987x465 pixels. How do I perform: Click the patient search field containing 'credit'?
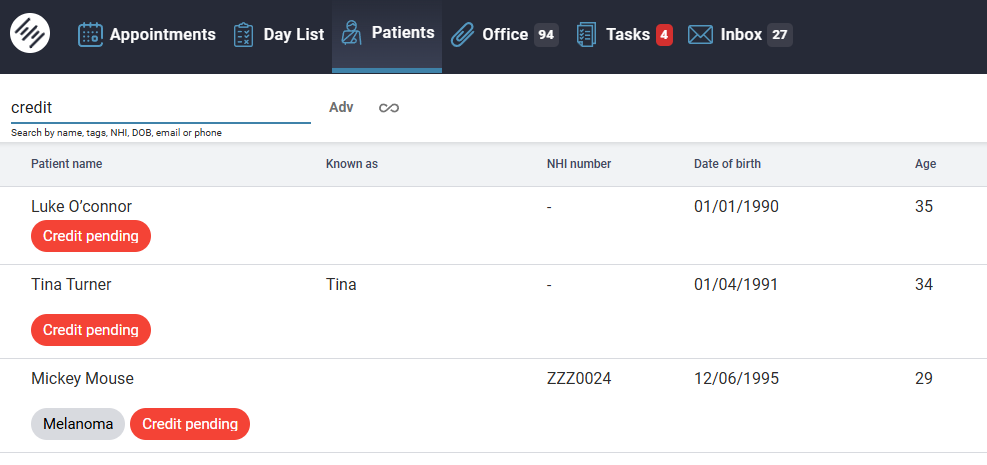click(x=160, y=107)
